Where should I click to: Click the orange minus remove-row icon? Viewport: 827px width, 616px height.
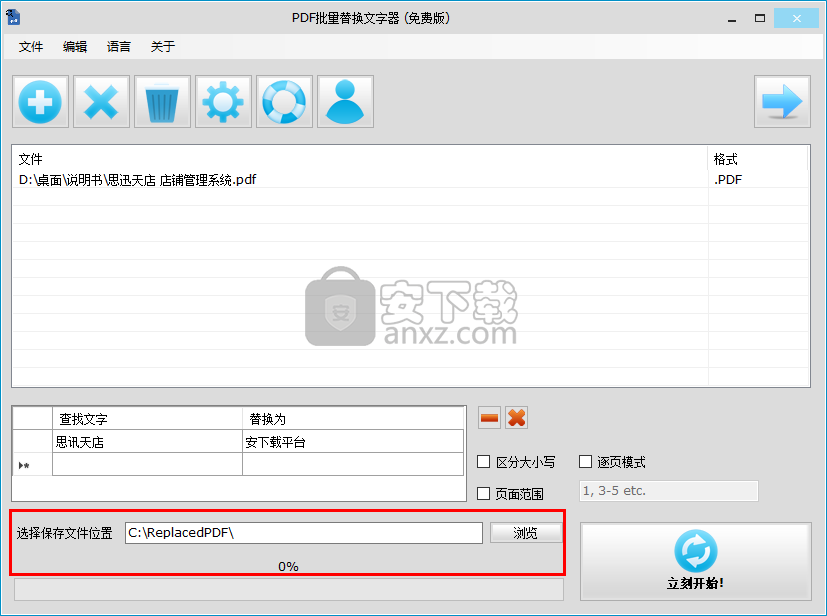[x=489, y=418]
